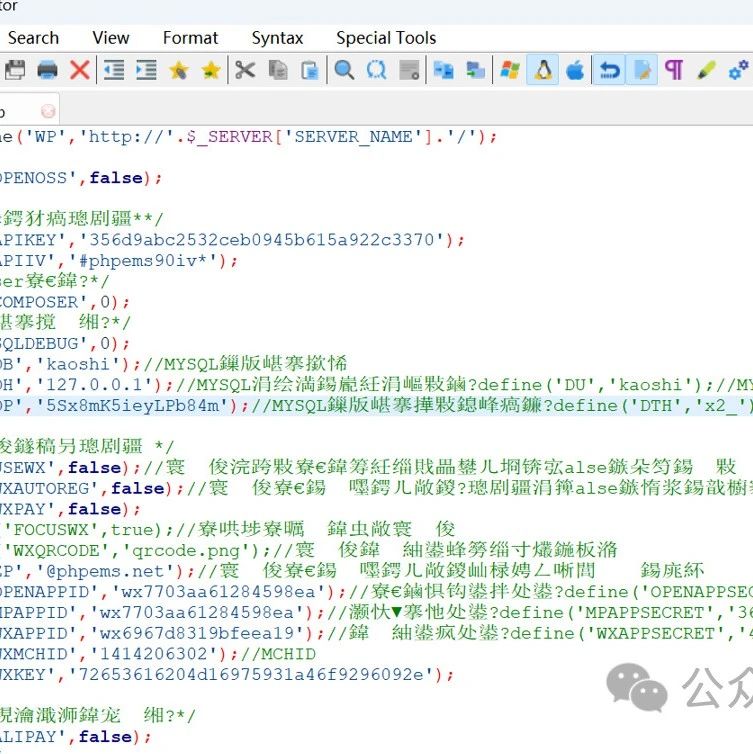The width and height of the screenshot is (753, 754).
Task: Click 'false' on the OPENOSS line
Action: [116, 177]
